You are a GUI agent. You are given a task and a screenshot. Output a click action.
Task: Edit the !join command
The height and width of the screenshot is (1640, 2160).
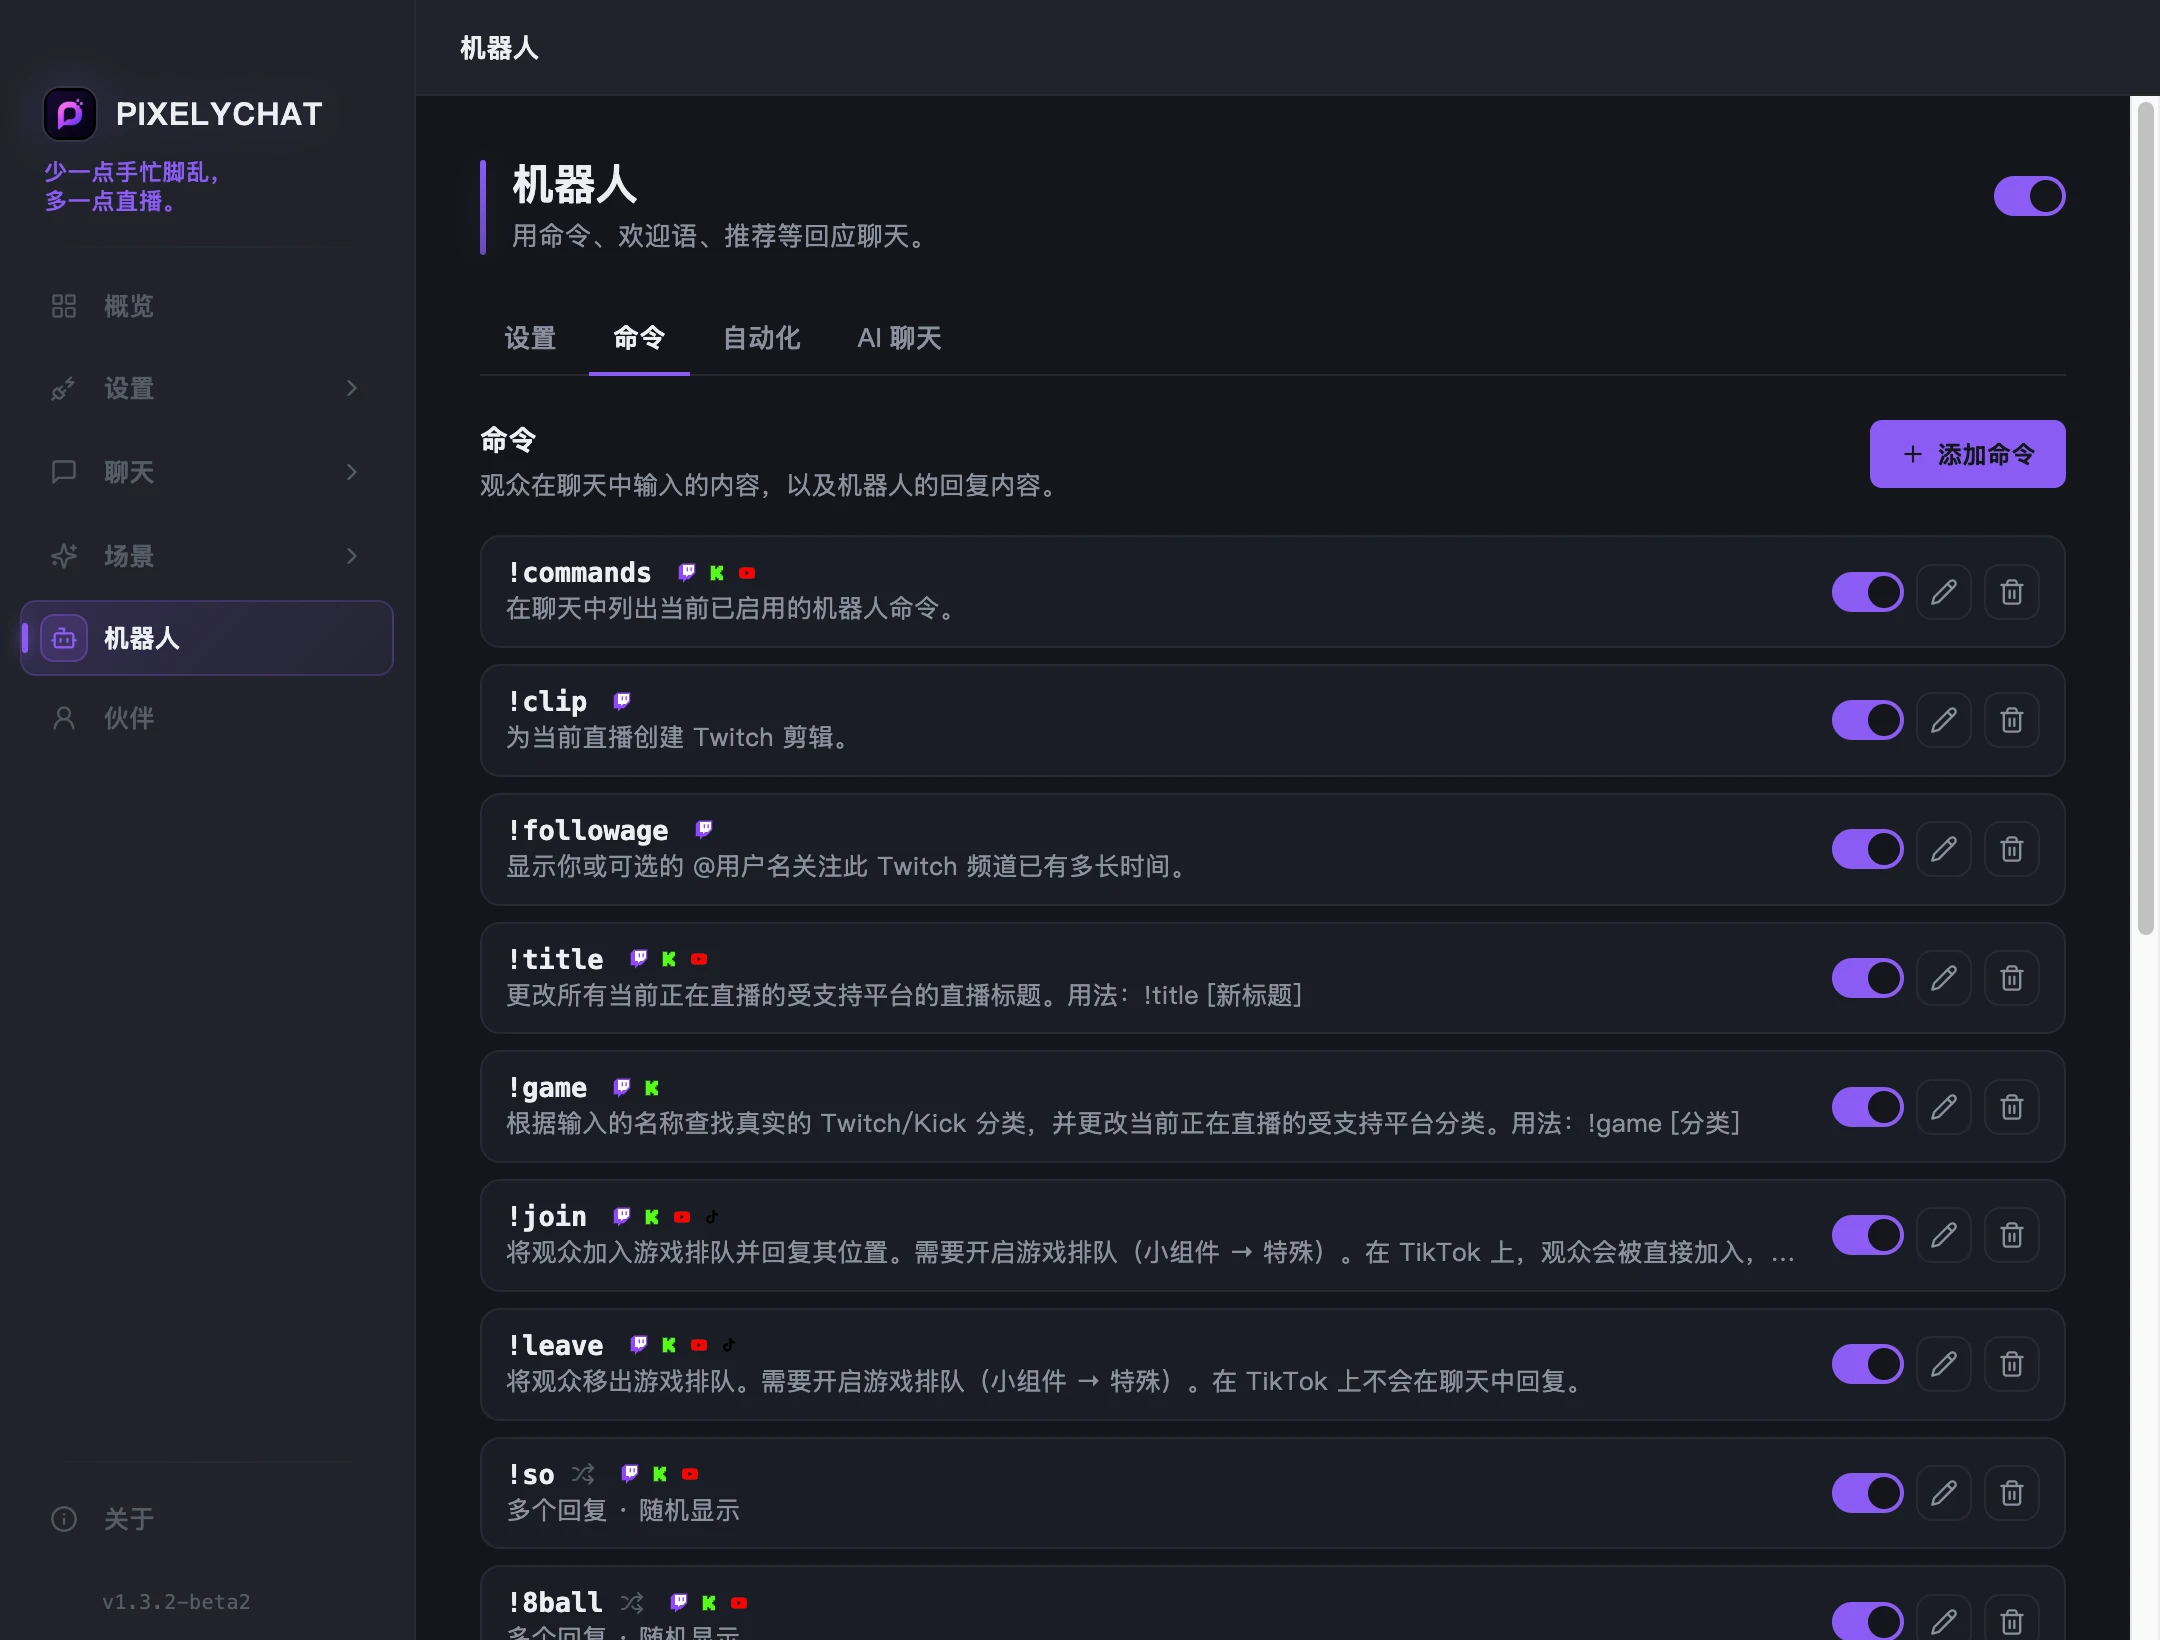(x=1944, y=1235)
